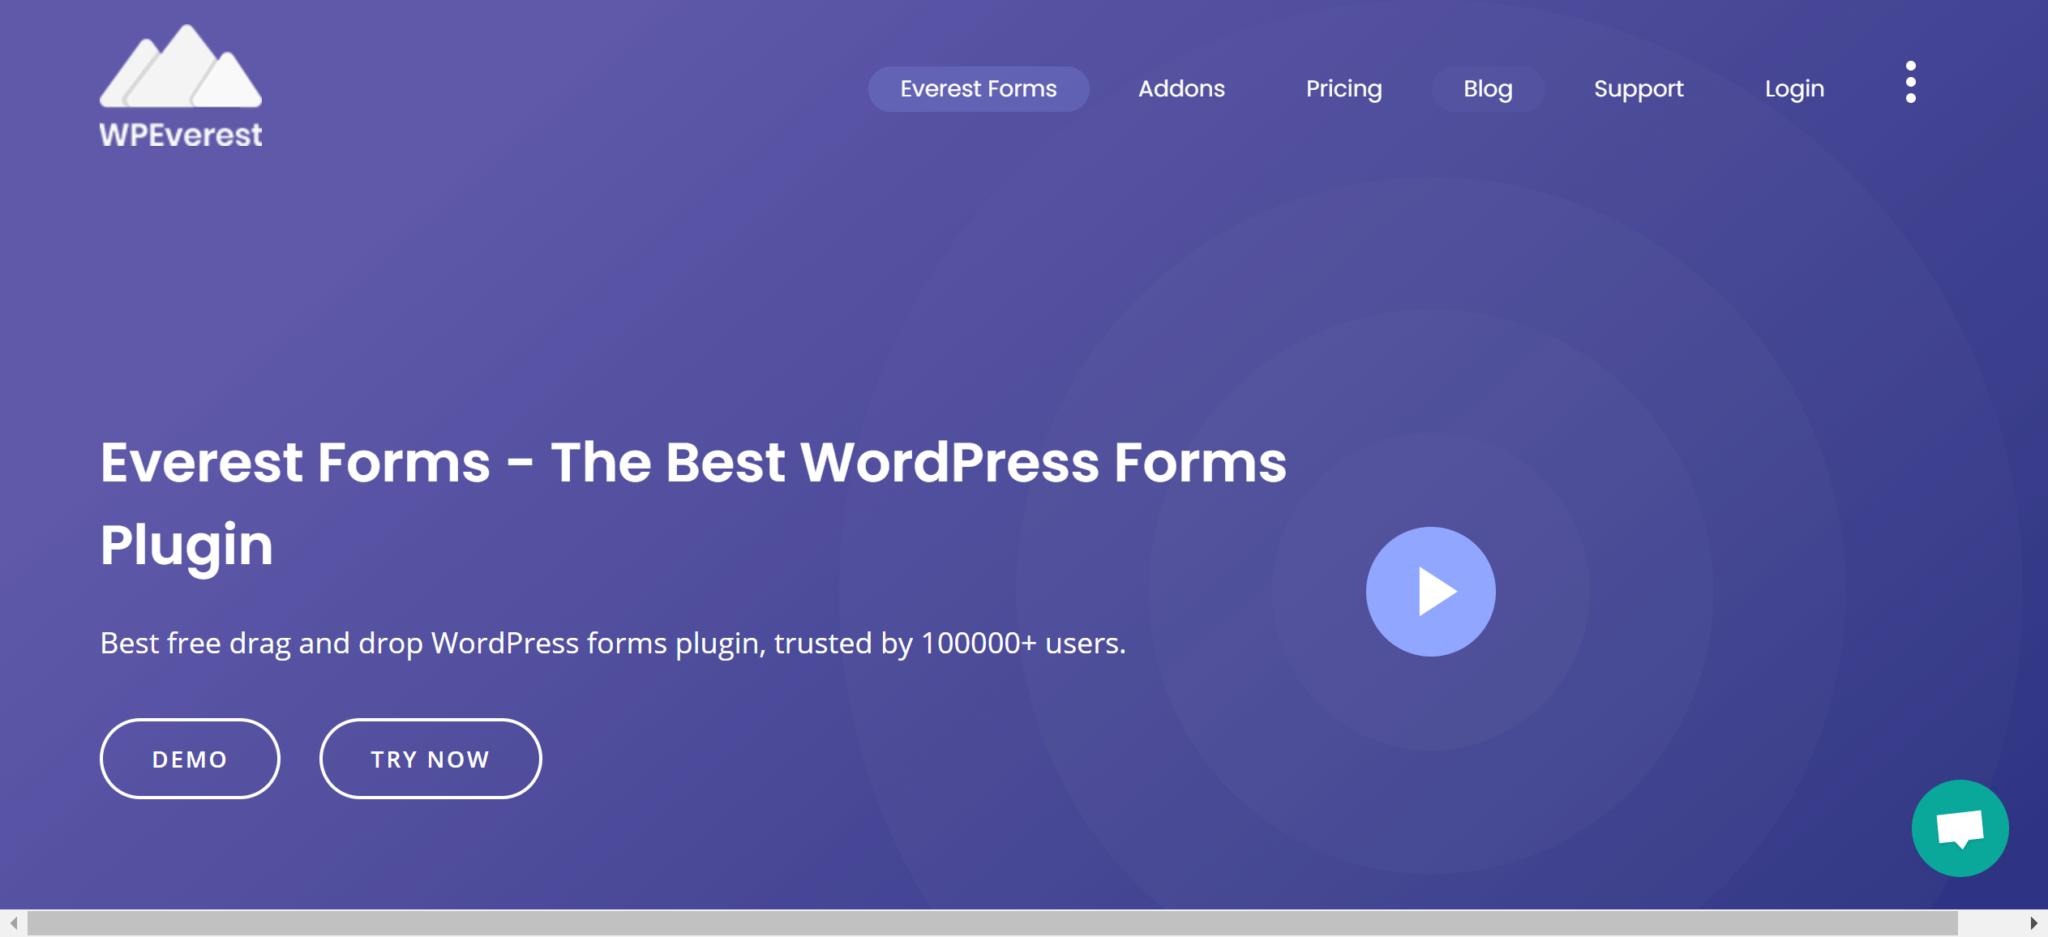Click the scrollbar left arrow
Screen dimensions: 2048x937
coord(13,923)
